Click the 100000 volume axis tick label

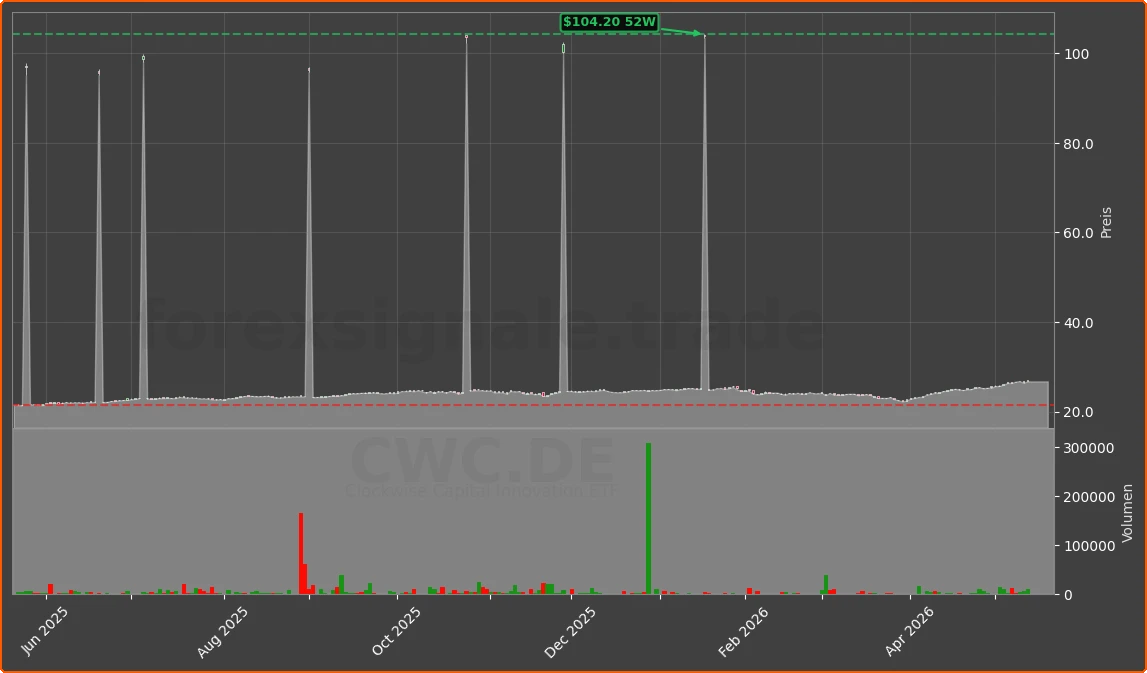(x=1089, y=546)
